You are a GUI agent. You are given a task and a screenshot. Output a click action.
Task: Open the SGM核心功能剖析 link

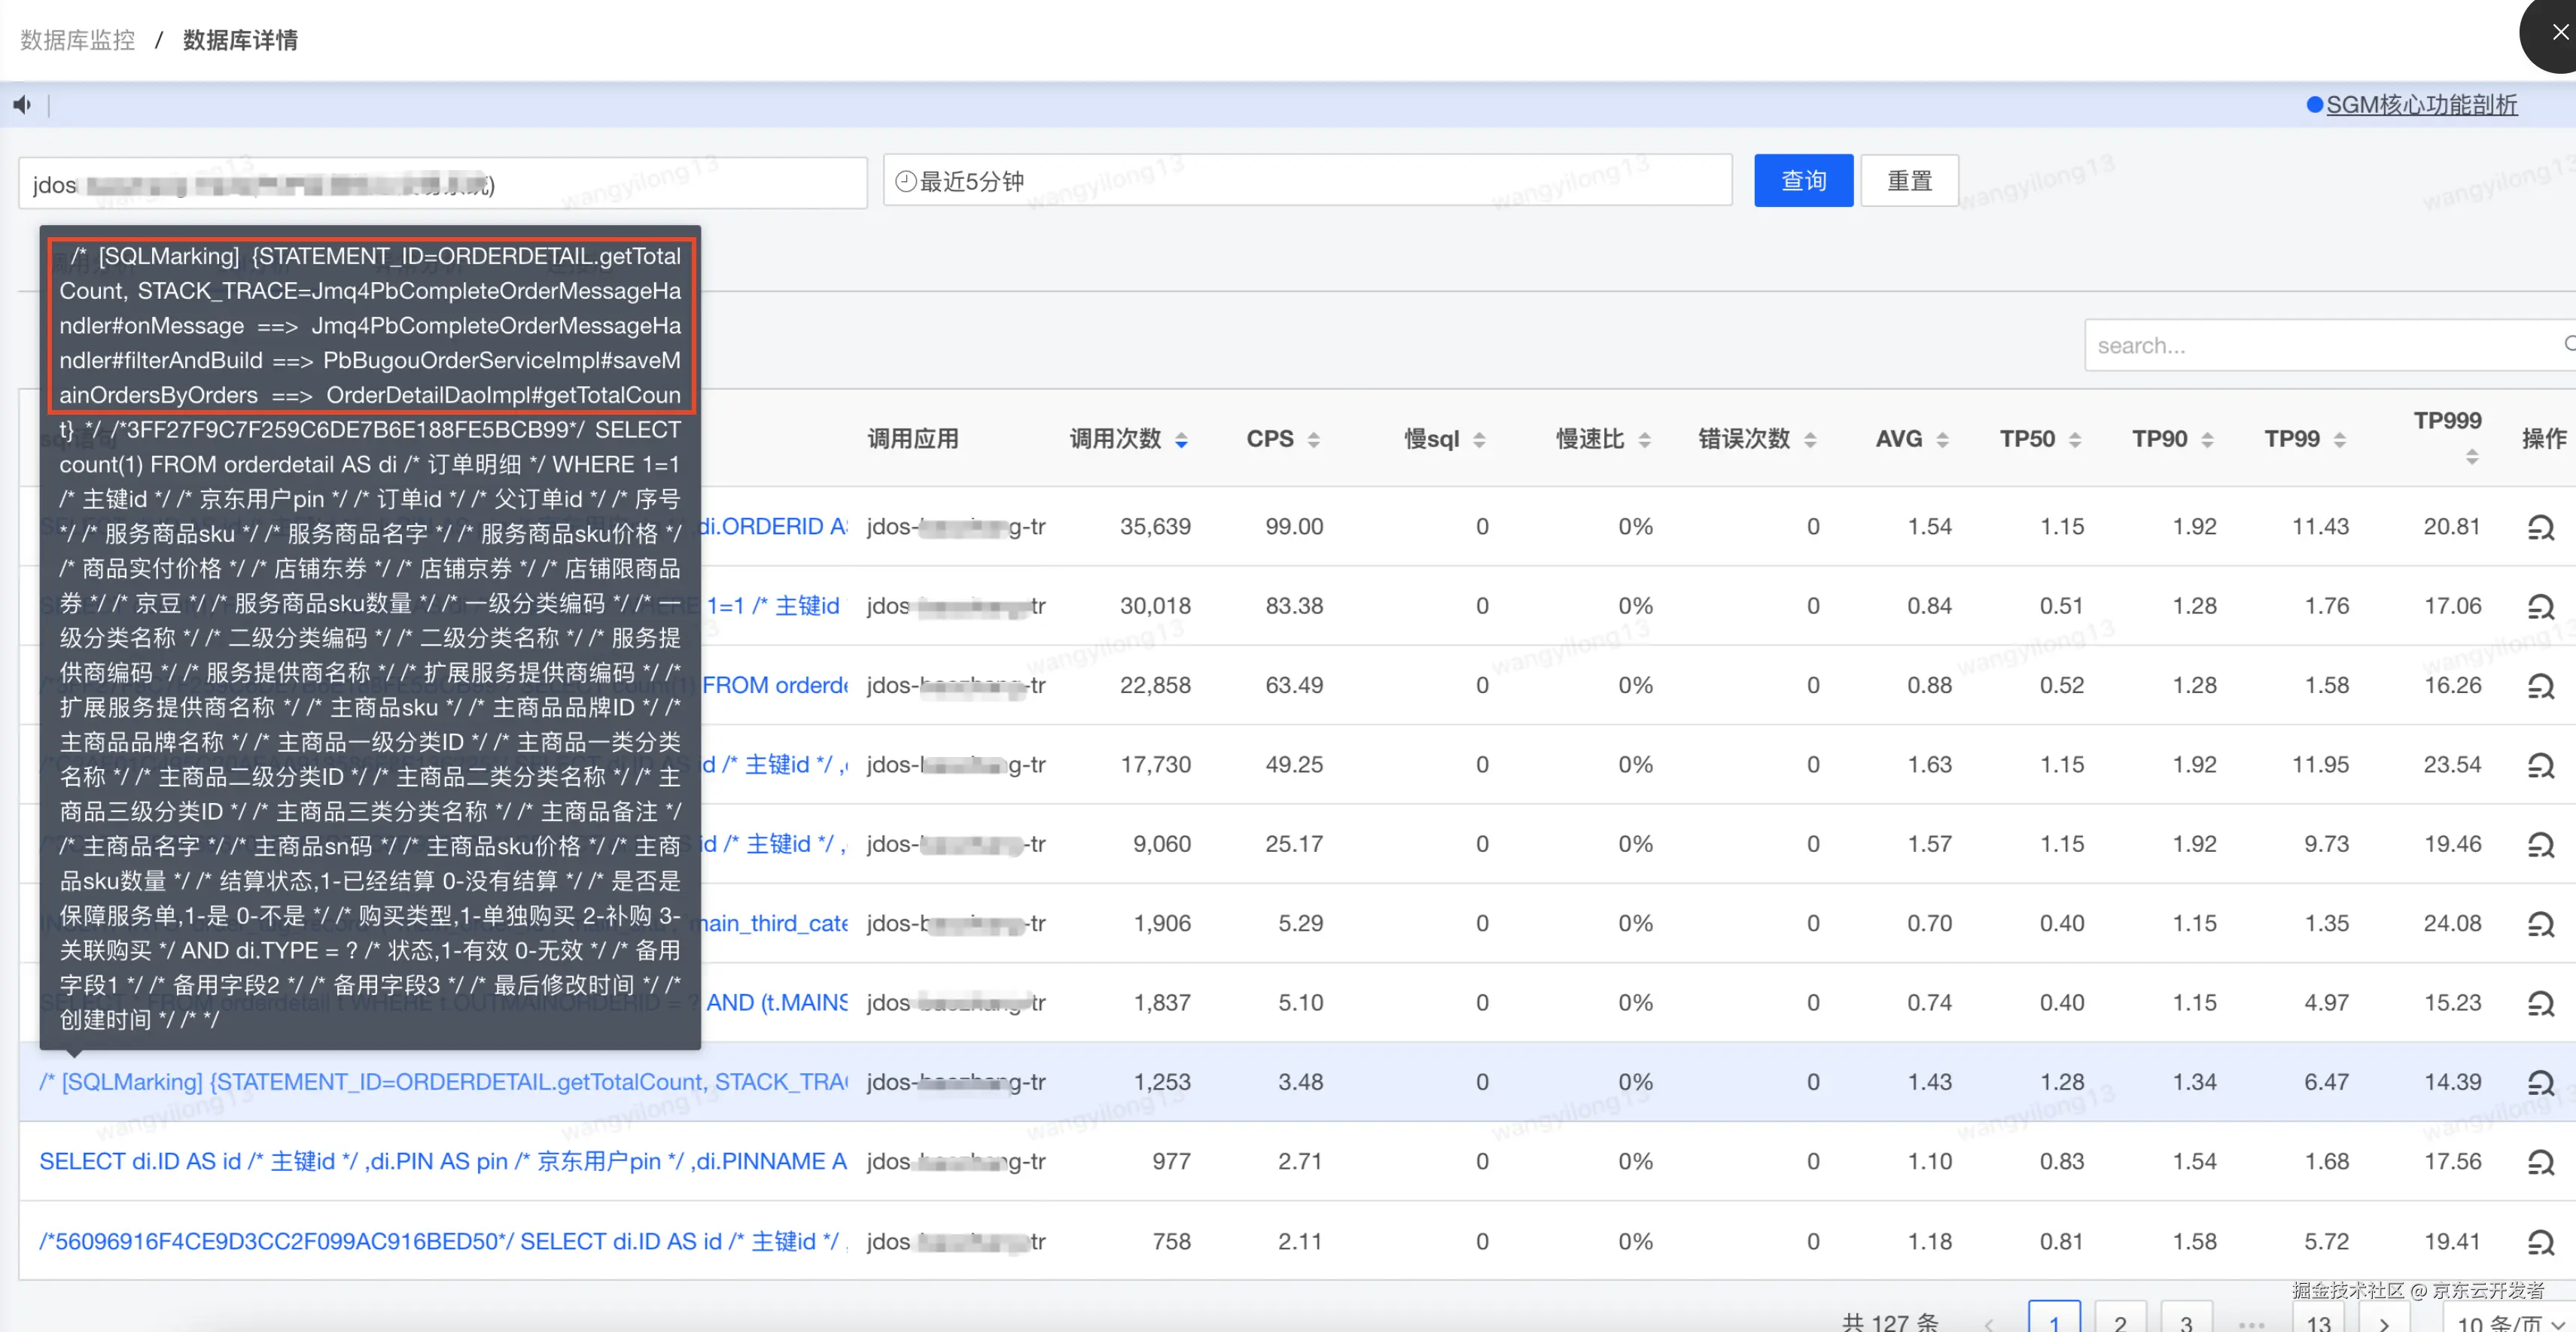pos(2420,105)
